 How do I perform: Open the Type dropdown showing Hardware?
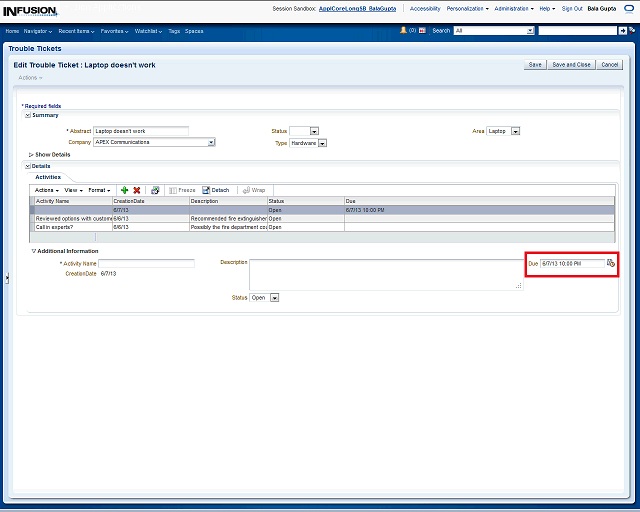323,143
